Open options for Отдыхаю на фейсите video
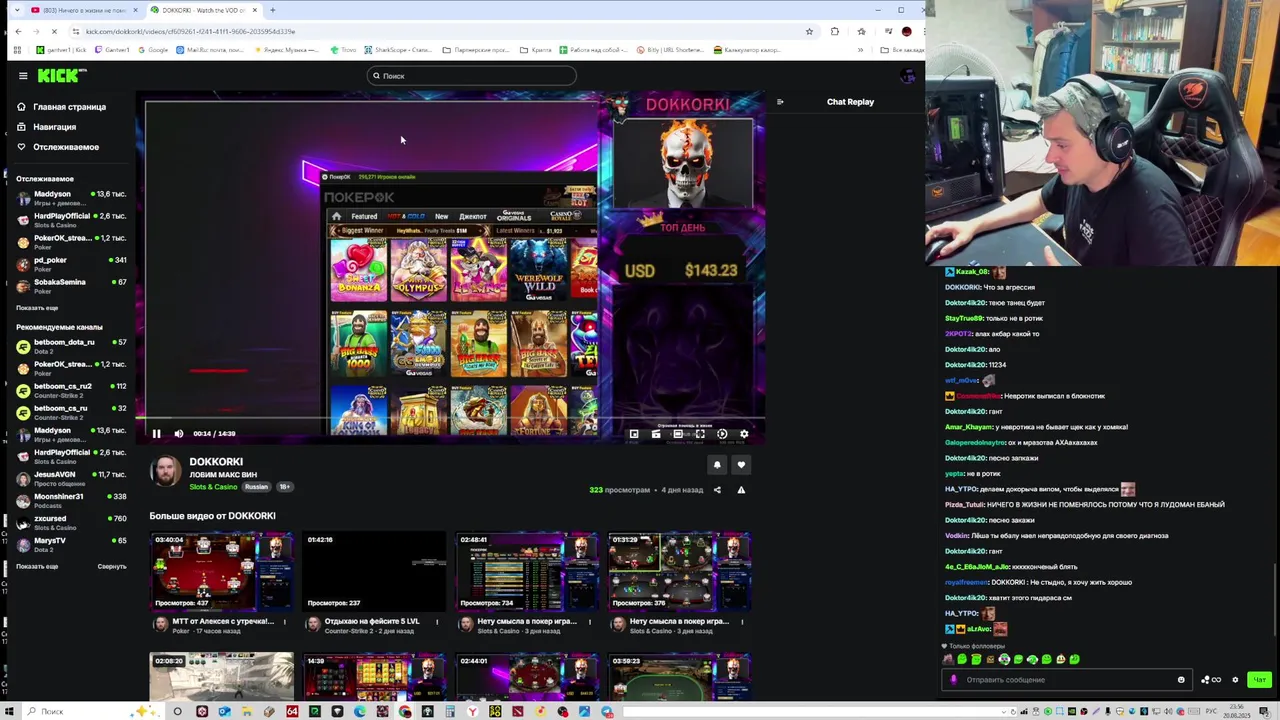The width and height of the screenshot is (1280, 720). pyautogui.click(x=437, y=621)
